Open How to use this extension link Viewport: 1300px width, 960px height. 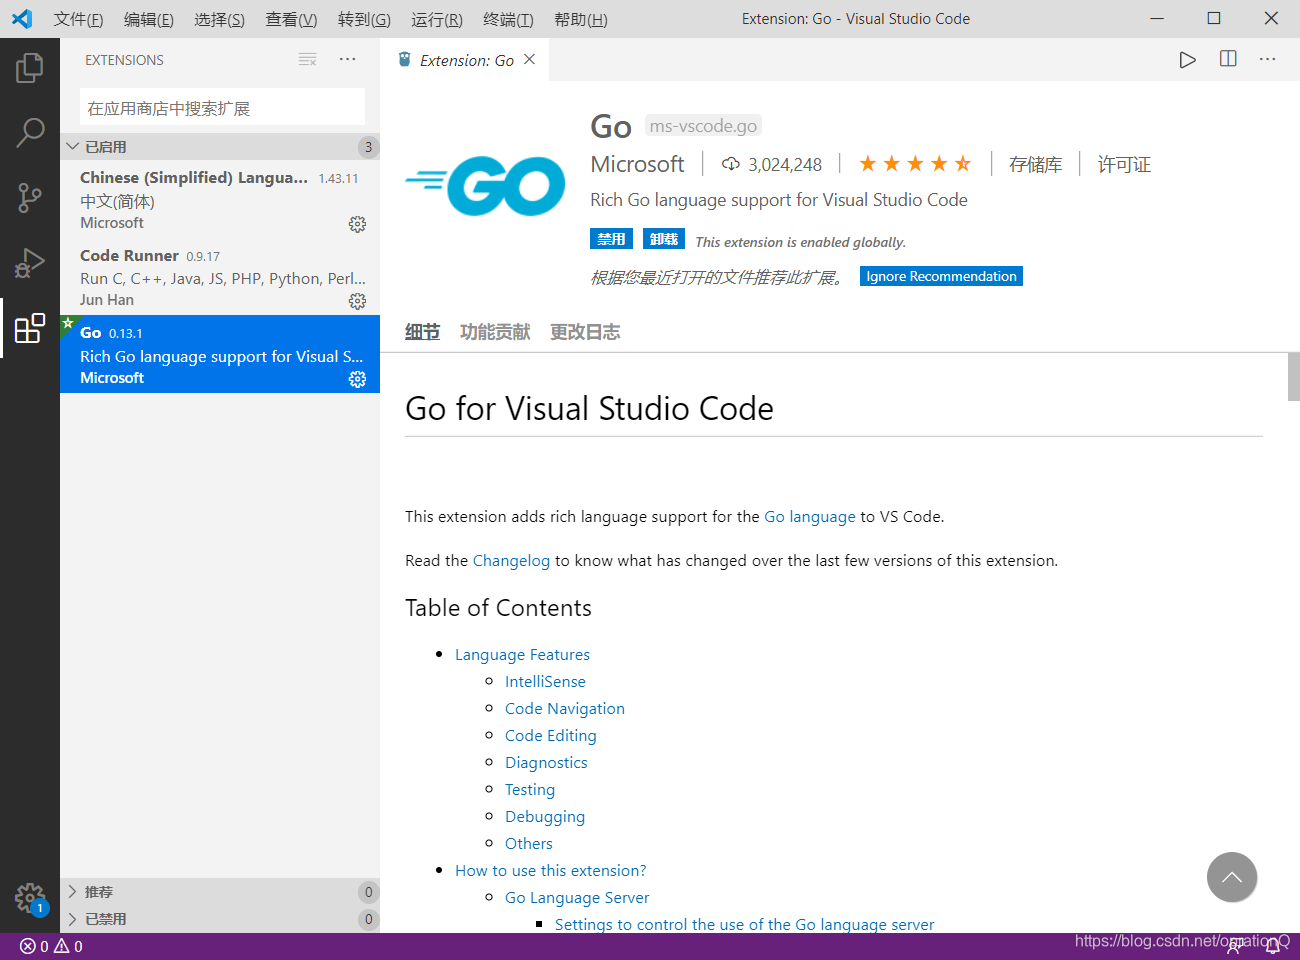(x=551, y=871)
